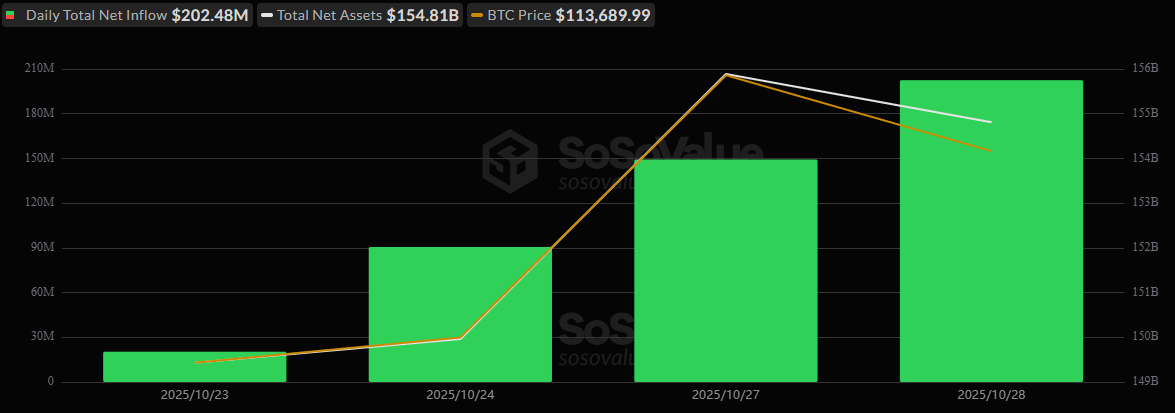The width and height of the screenshot is (1175, 413).
Task: Click the white Total Net Assets legend marker
Action: pos(267,16)
